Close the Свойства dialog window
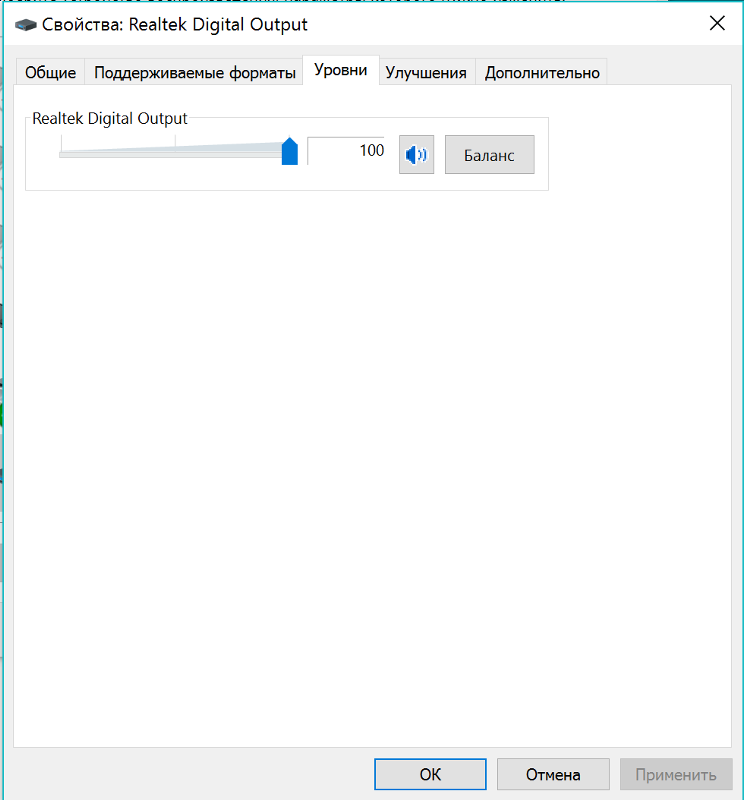The width and height of the screenshot is (744, 800). 717,23
